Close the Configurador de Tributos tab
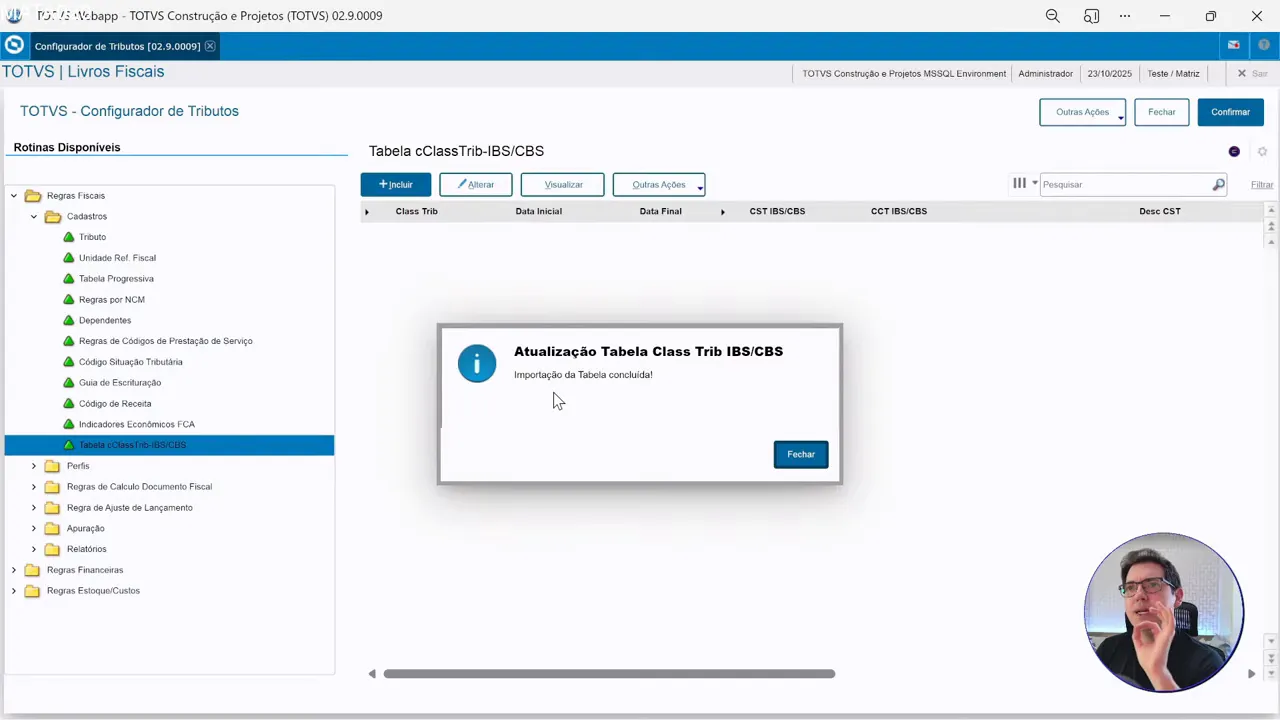 [210, 47]
